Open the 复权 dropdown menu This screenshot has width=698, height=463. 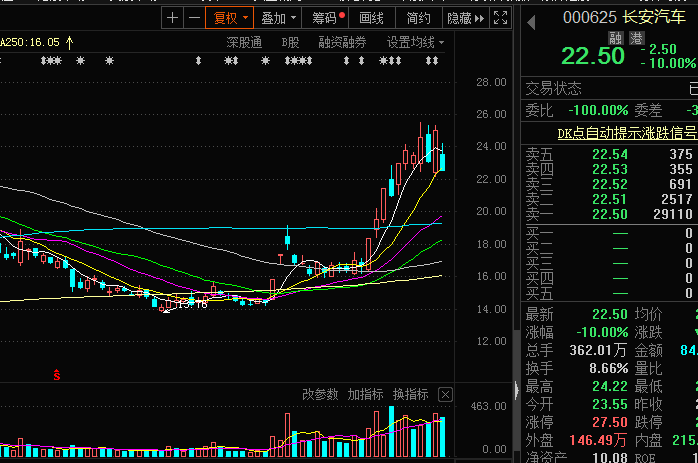228,18
